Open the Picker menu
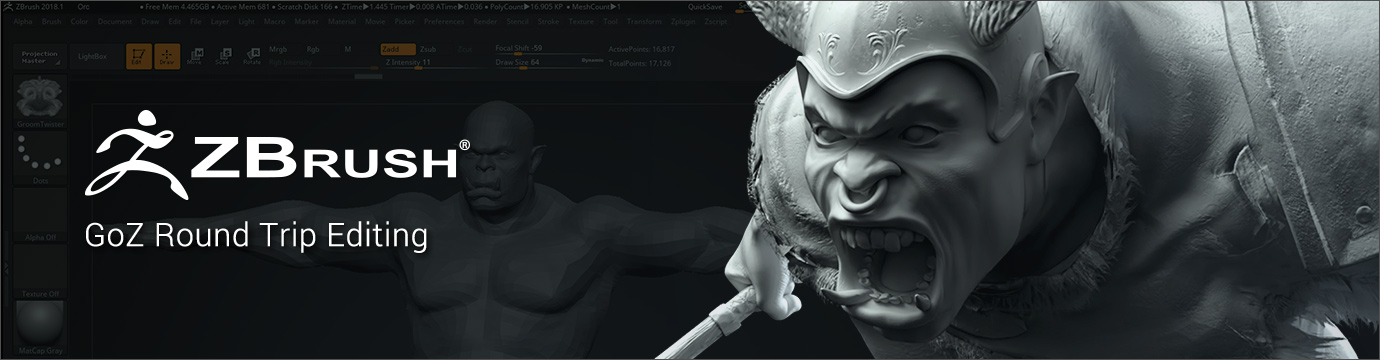 [x=405, y=22]
